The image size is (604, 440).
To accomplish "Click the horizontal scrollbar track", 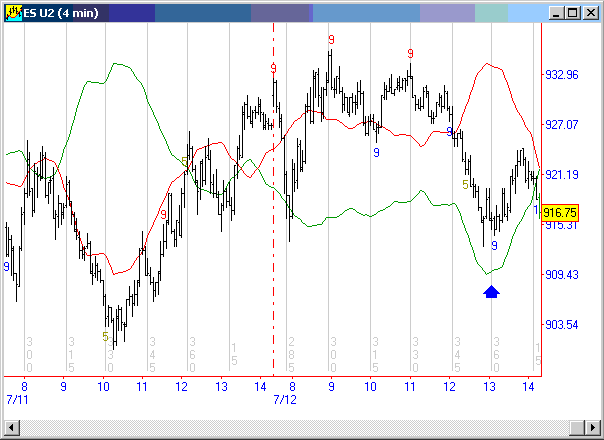I will (300, 429).
